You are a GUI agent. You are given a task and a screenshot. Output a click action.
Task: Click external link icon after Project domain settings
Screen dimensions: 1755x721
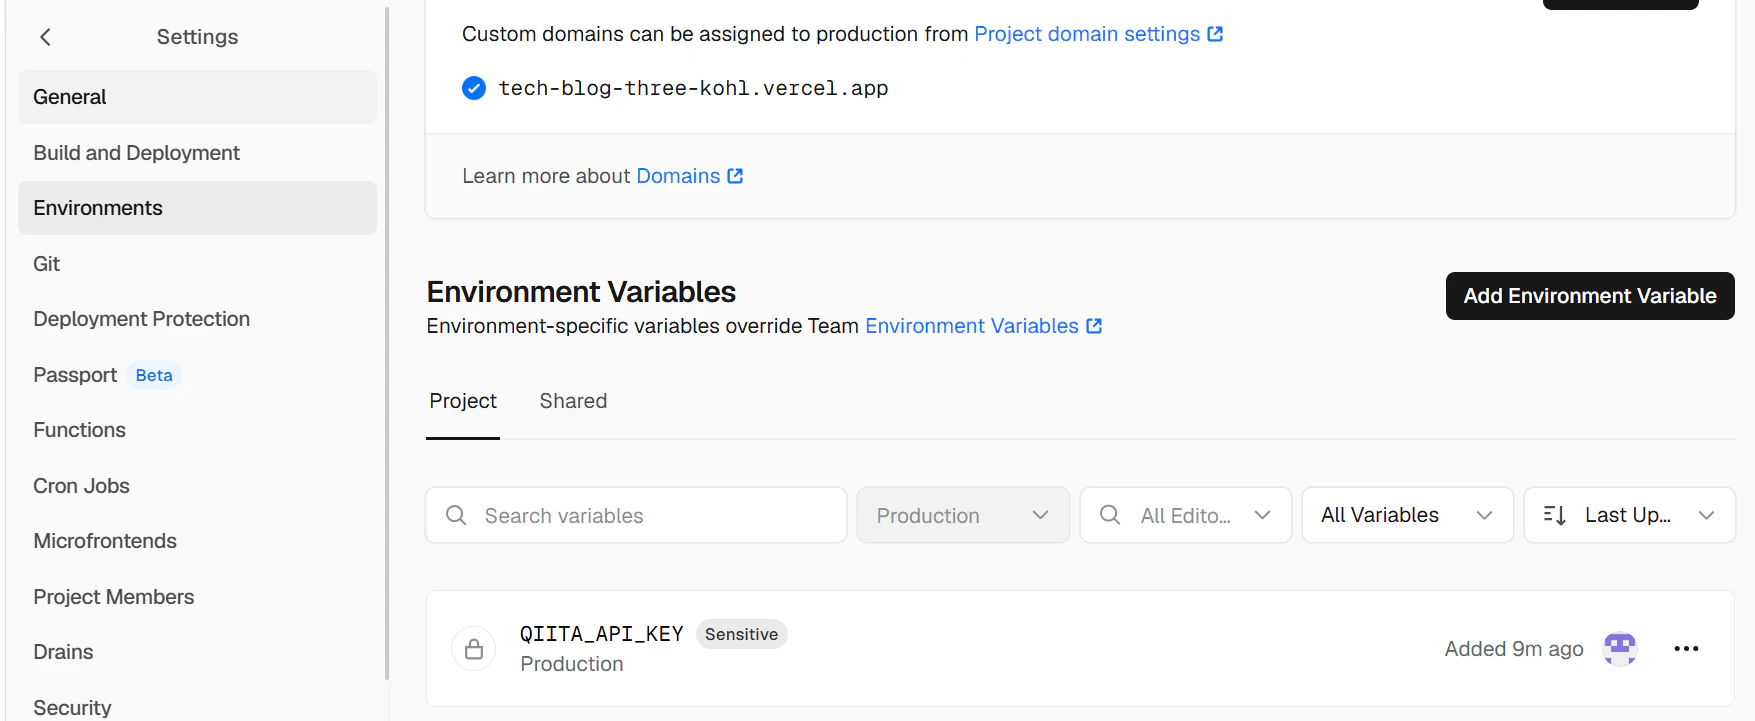(x=1215, y=34)
